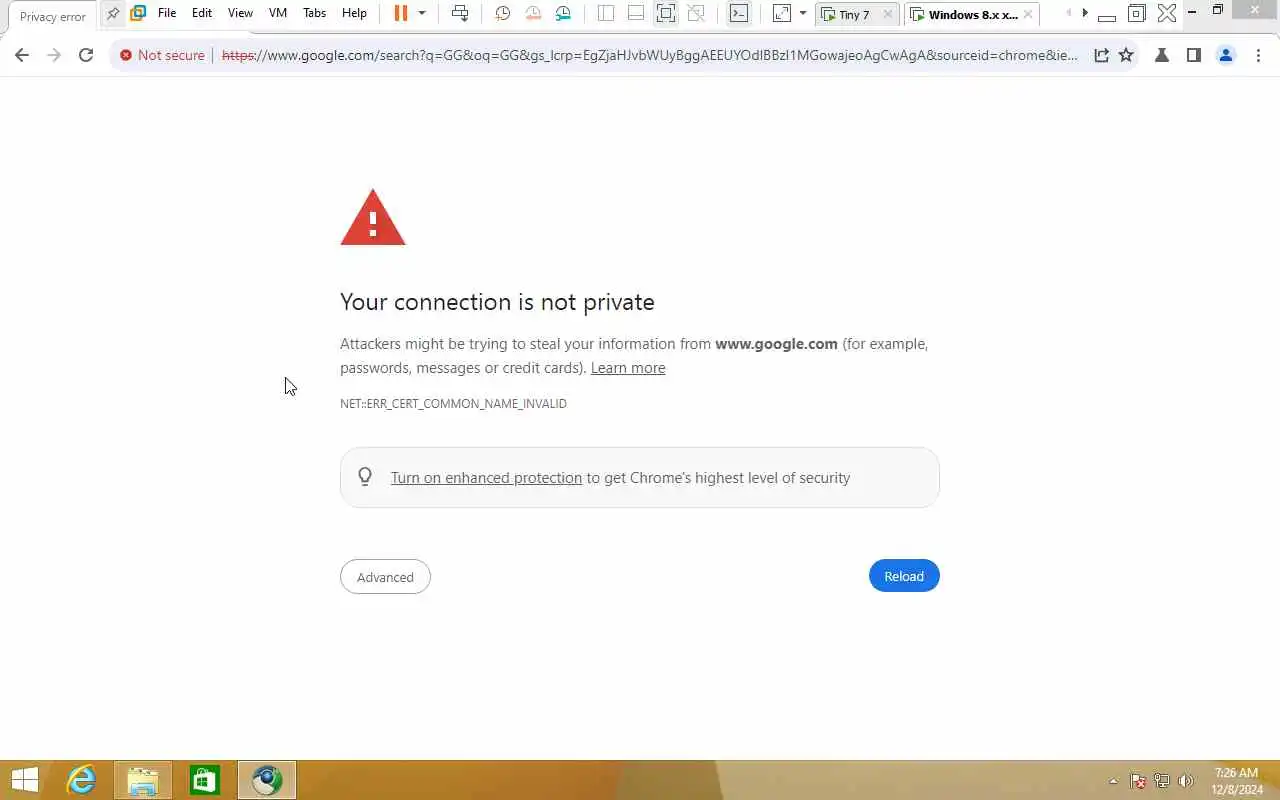Open the volume speaker icon
Viewport: 1280px width, 800px height.
click(x=1186, y=781)
